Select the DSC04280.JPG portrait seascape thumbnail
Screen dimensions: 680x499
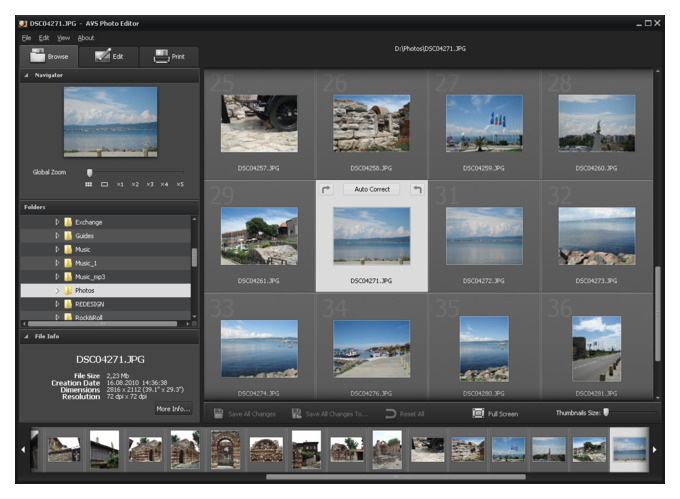(484, 349)
